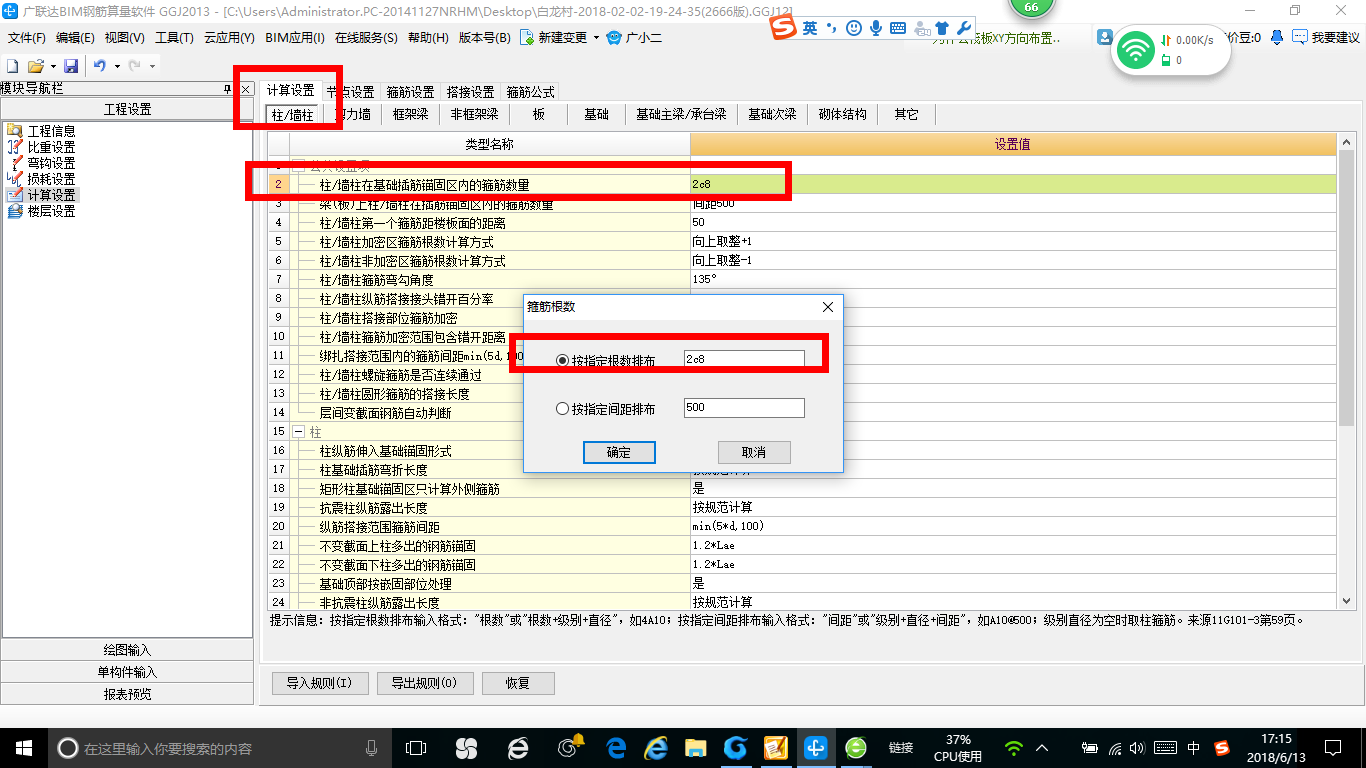Click Sogou input microphone icon

tap(876, 28)
